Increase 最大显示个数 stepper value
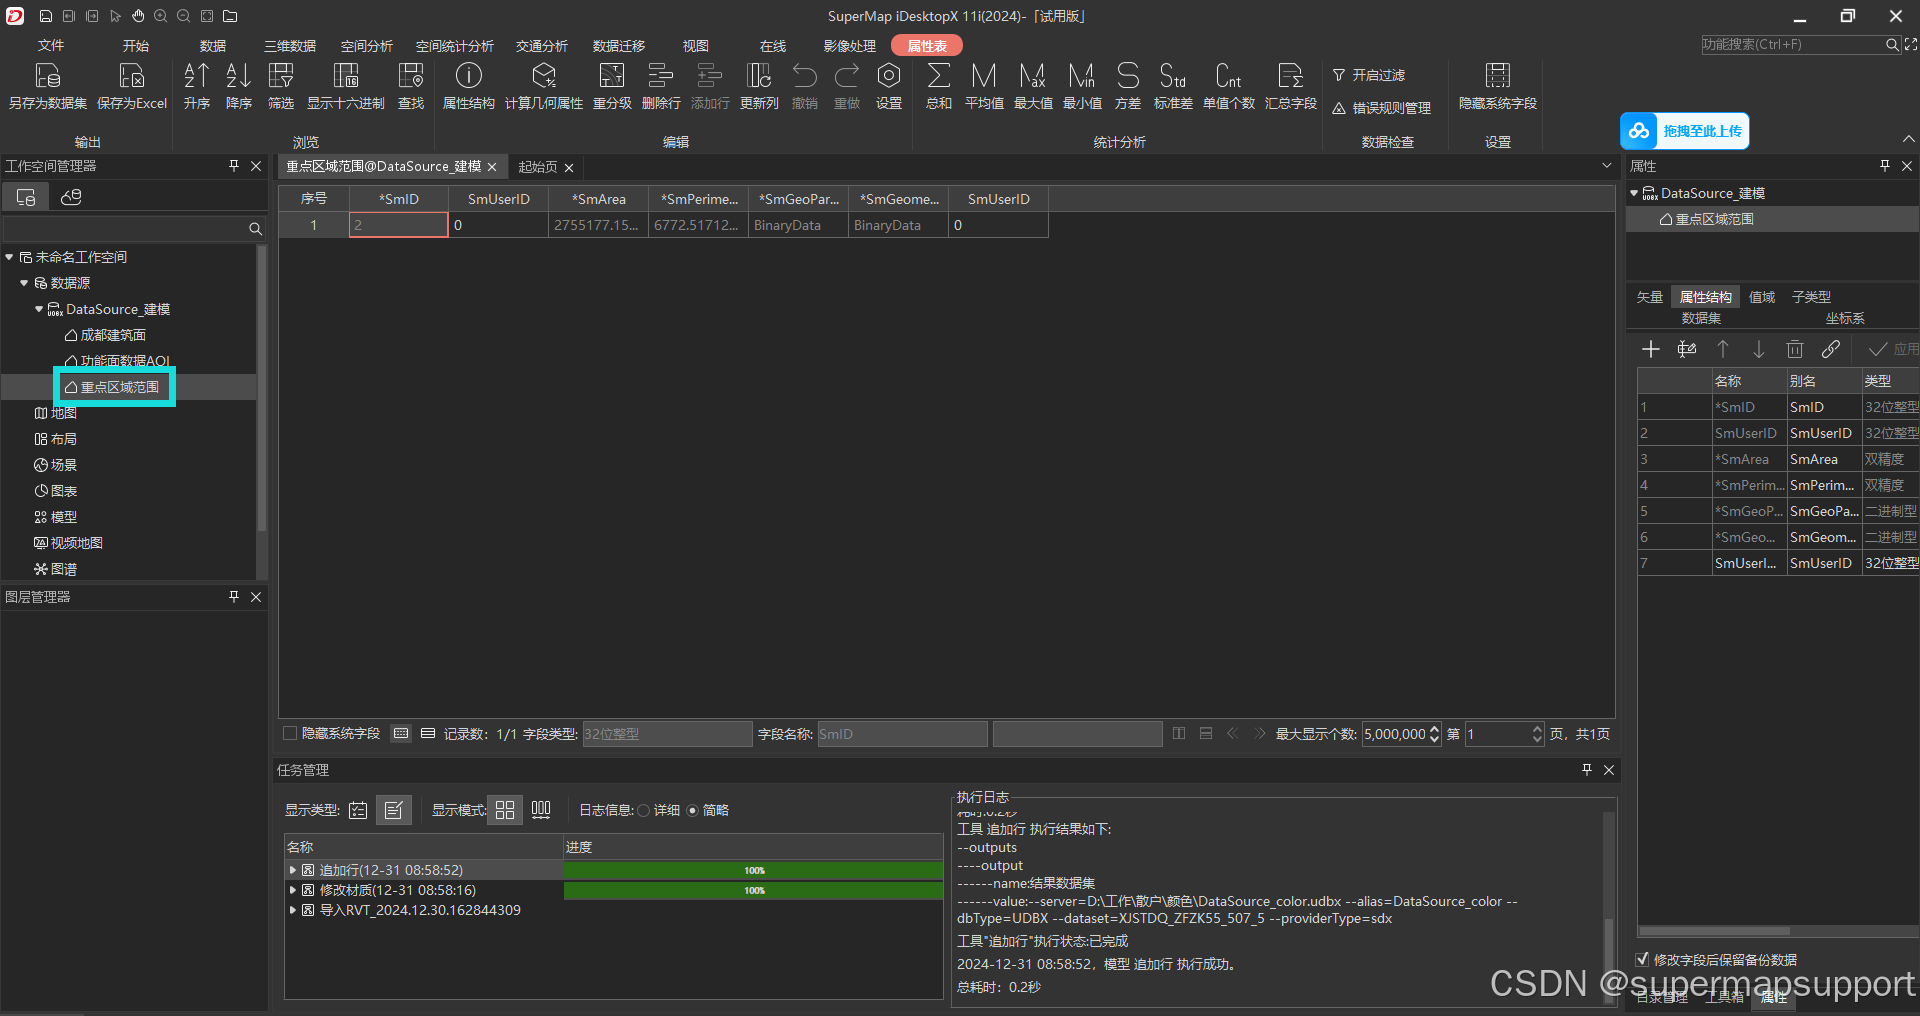1920x1016 pixels. pos(1435,729)
